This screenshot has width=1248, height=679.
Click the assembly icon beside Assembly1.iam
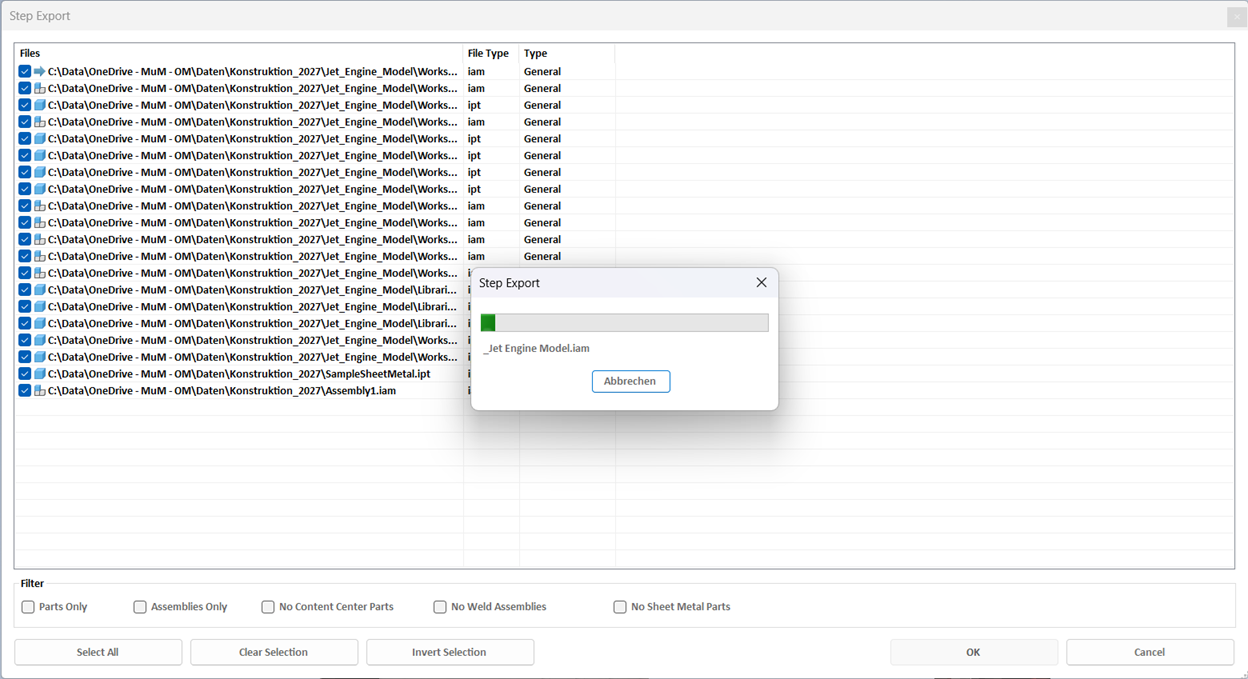click(x=40, y=391)
